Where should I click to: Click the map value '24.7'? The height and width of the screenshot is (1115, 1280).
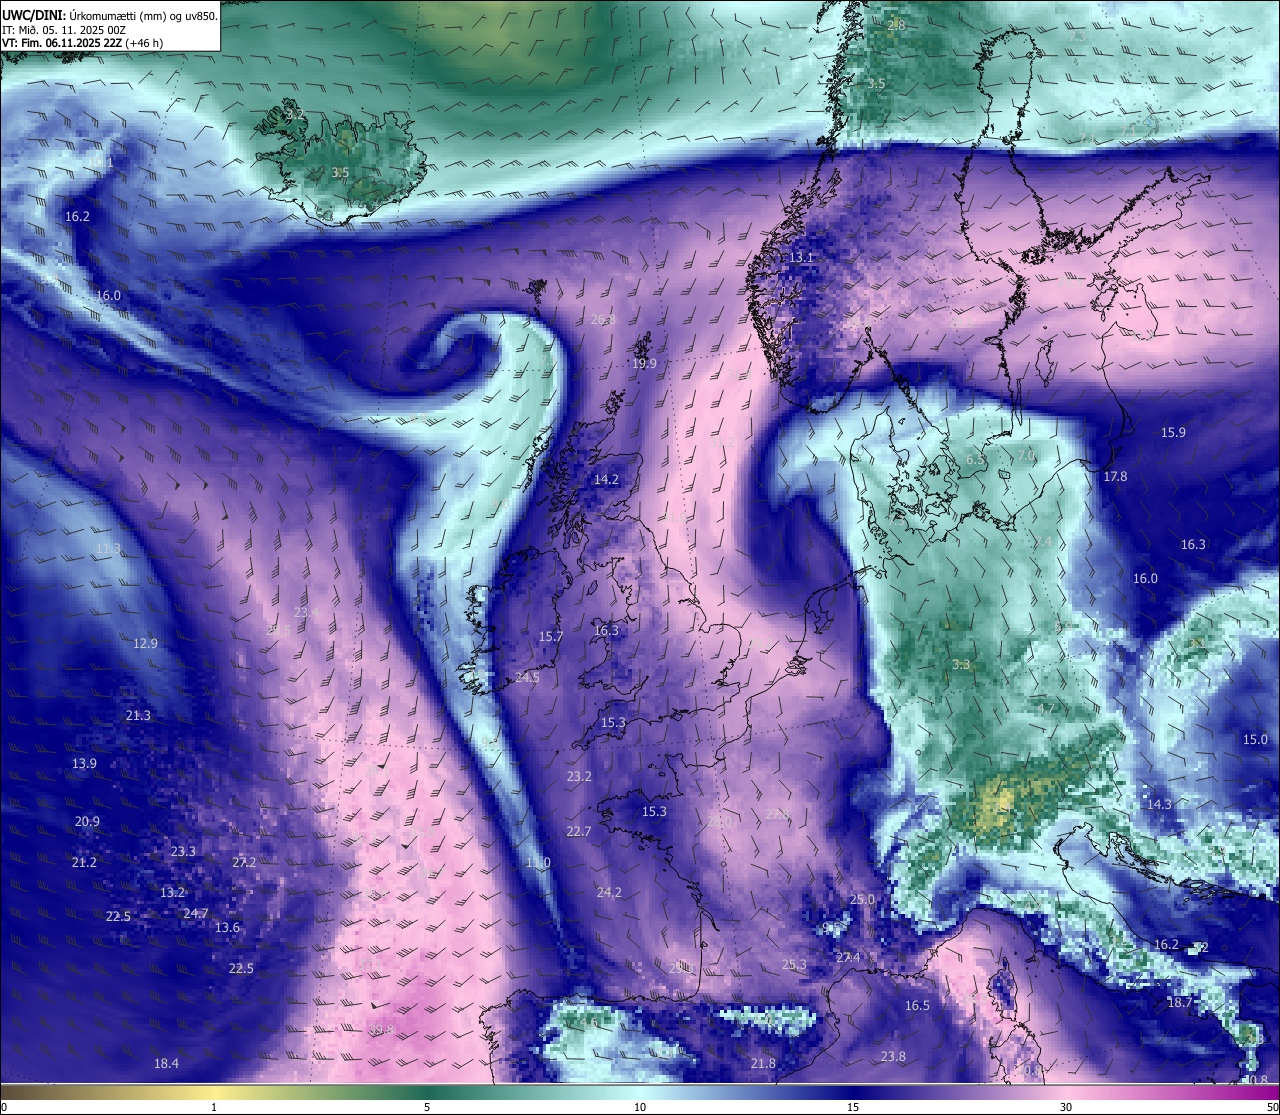pos(196,914)
